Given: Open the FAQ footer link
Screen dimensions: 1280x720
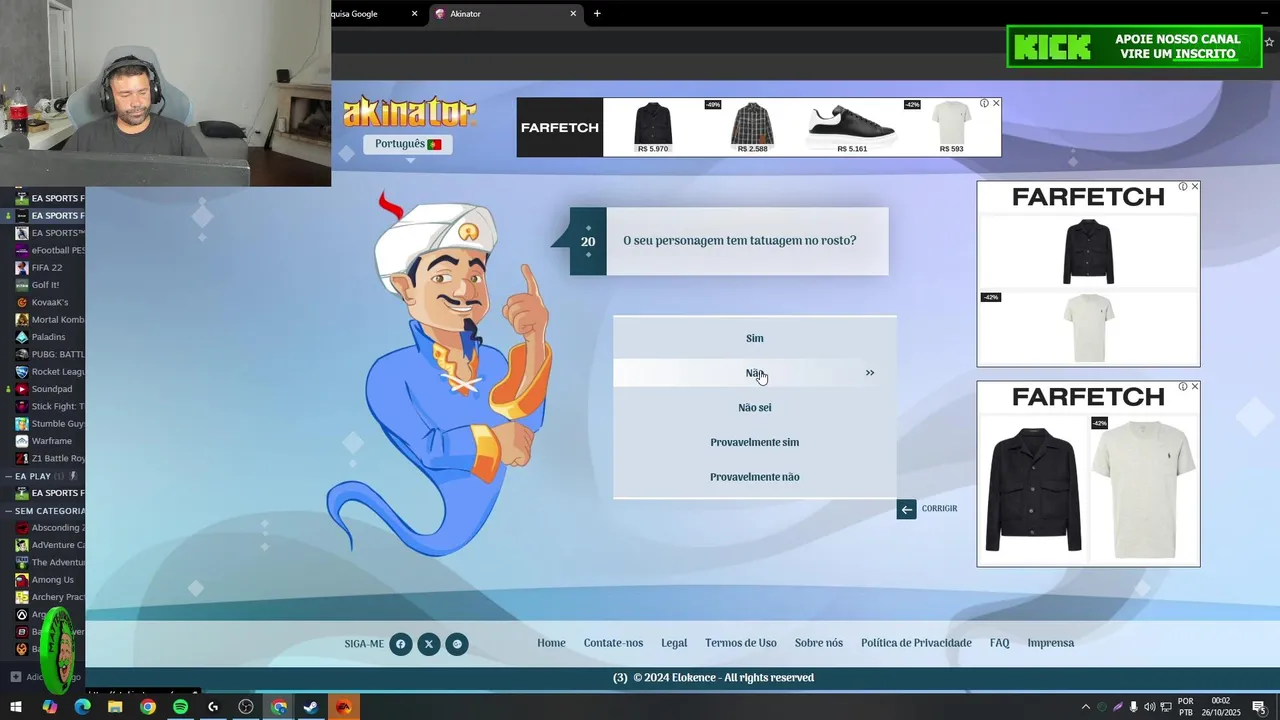Looking at the screenshot, I should click(999, 643).
